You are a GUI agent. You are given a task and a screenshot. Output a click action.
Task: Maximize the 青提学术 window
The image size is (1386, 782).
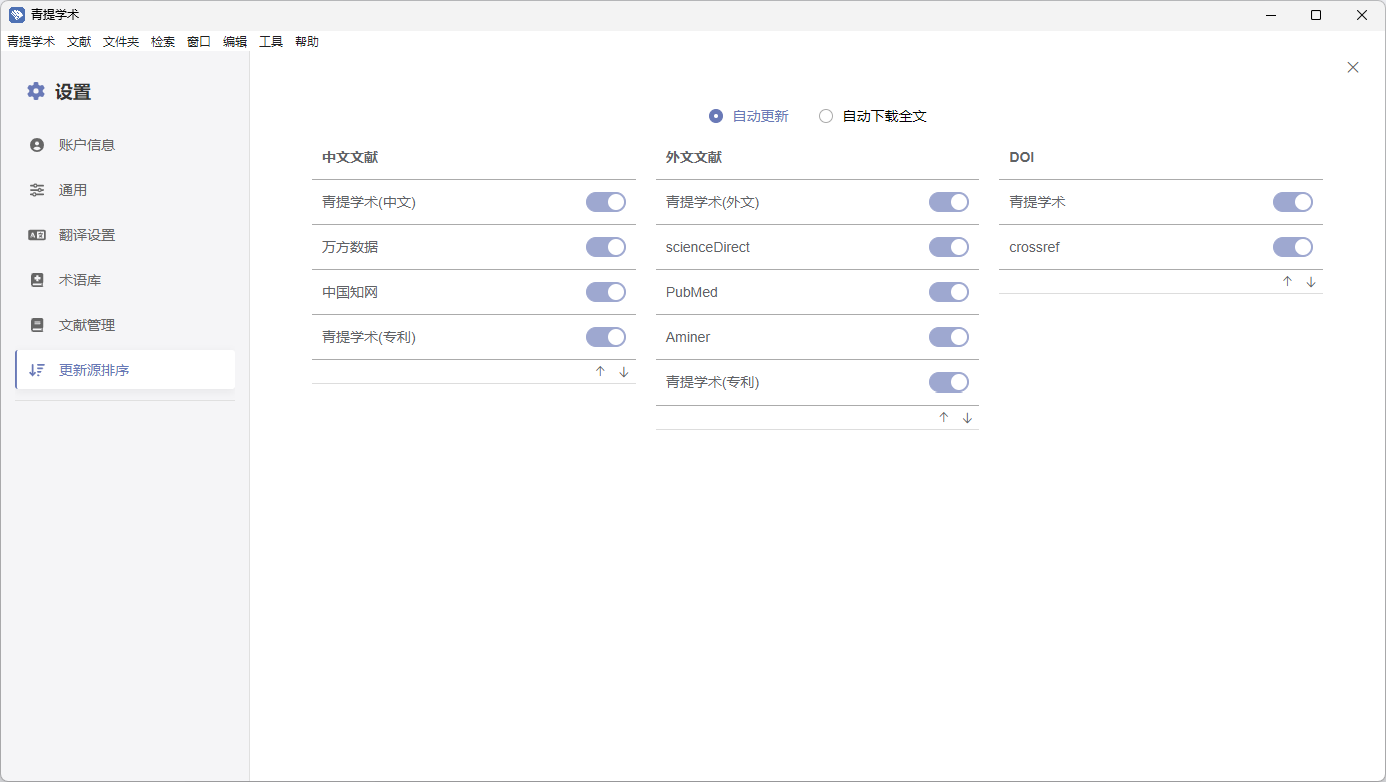pos(1316,15)
